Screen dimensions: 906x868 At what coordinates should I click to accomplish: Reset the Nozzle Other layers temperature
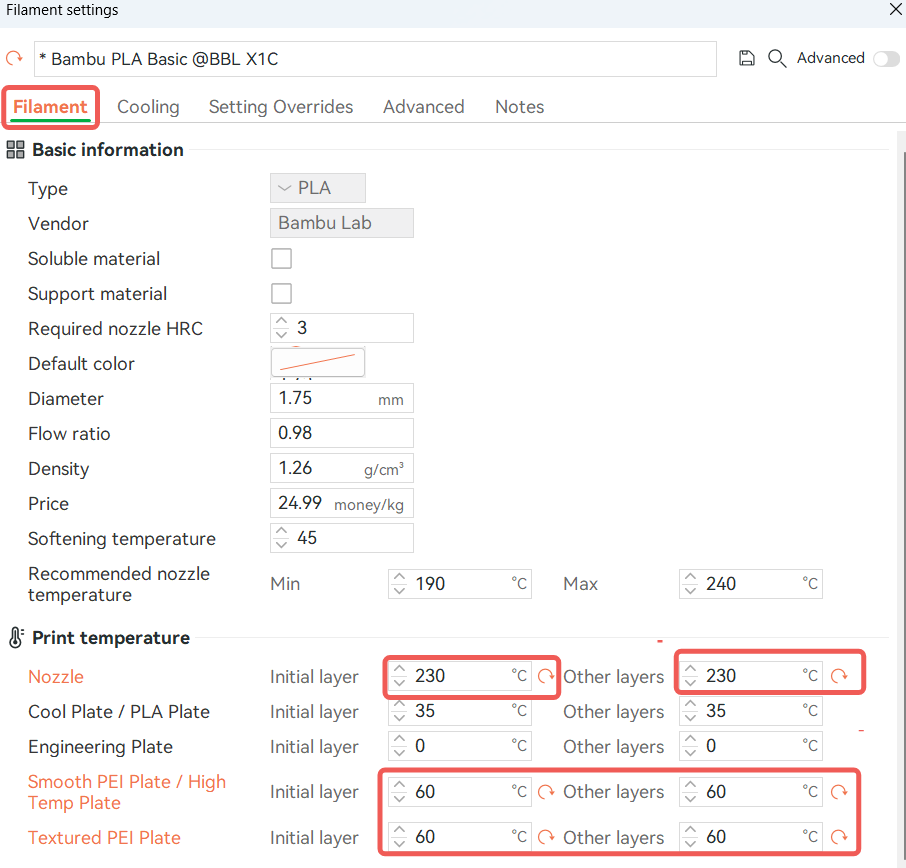pyautogui.click(x=839, y=676)
